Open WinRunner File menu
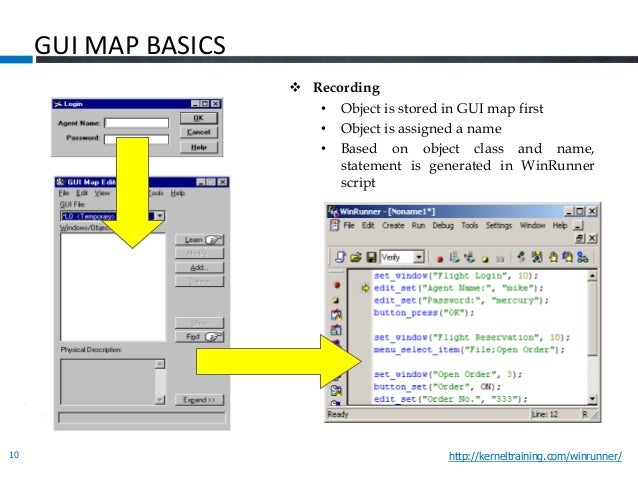 (349, 225)
